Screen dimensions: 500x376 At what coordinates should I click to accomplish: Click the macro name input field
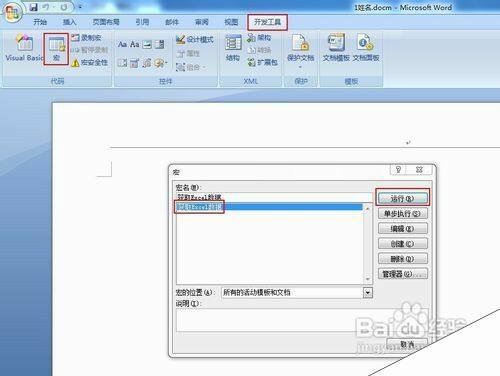(274, 197)
